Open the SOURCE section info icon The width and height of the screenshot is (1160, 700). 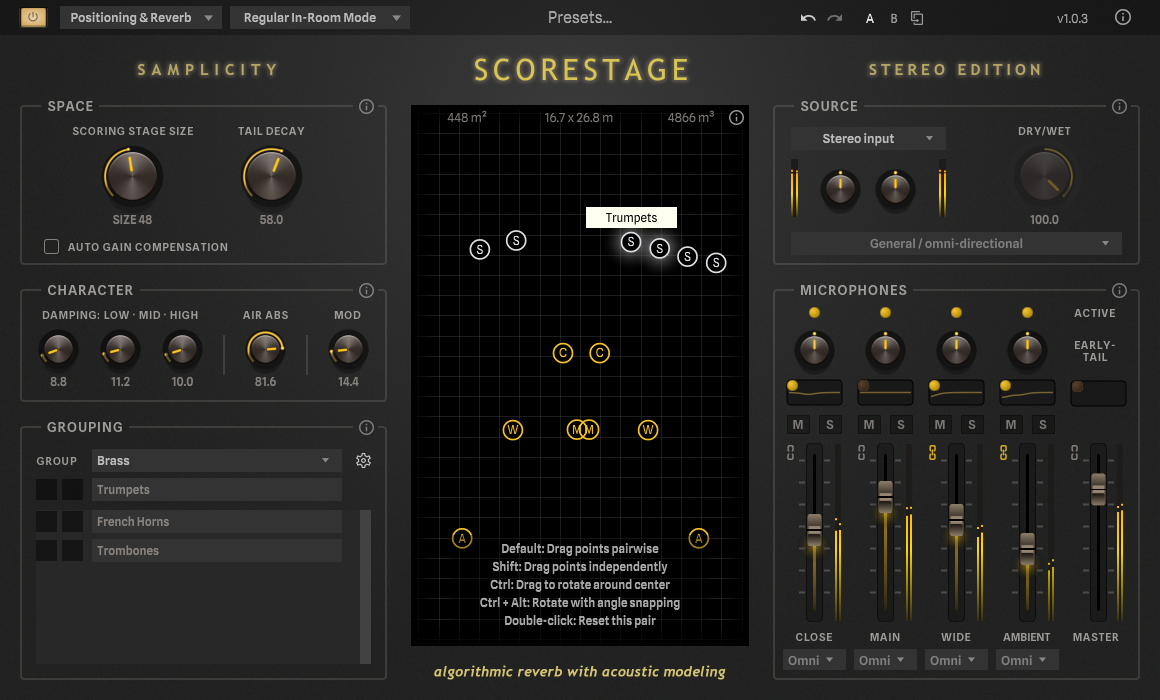(1119, 107)
